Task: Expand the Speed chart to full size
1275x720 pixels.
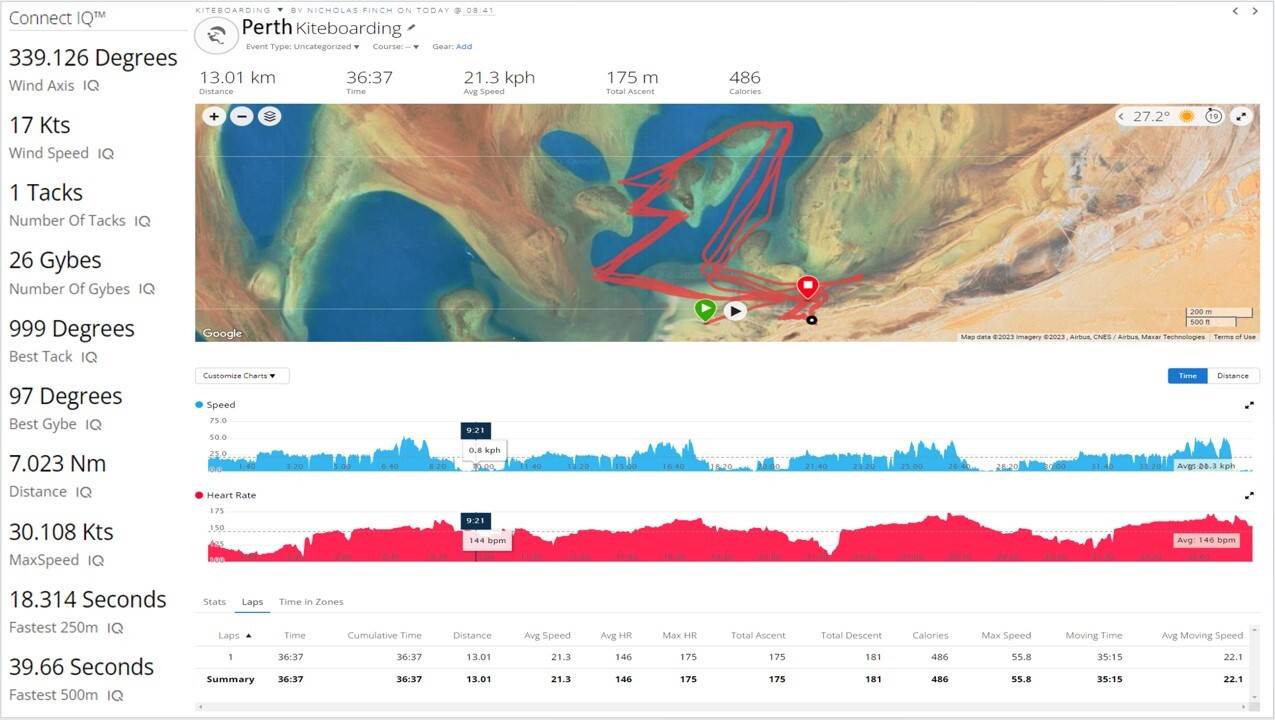Action: click(1249, 405)
